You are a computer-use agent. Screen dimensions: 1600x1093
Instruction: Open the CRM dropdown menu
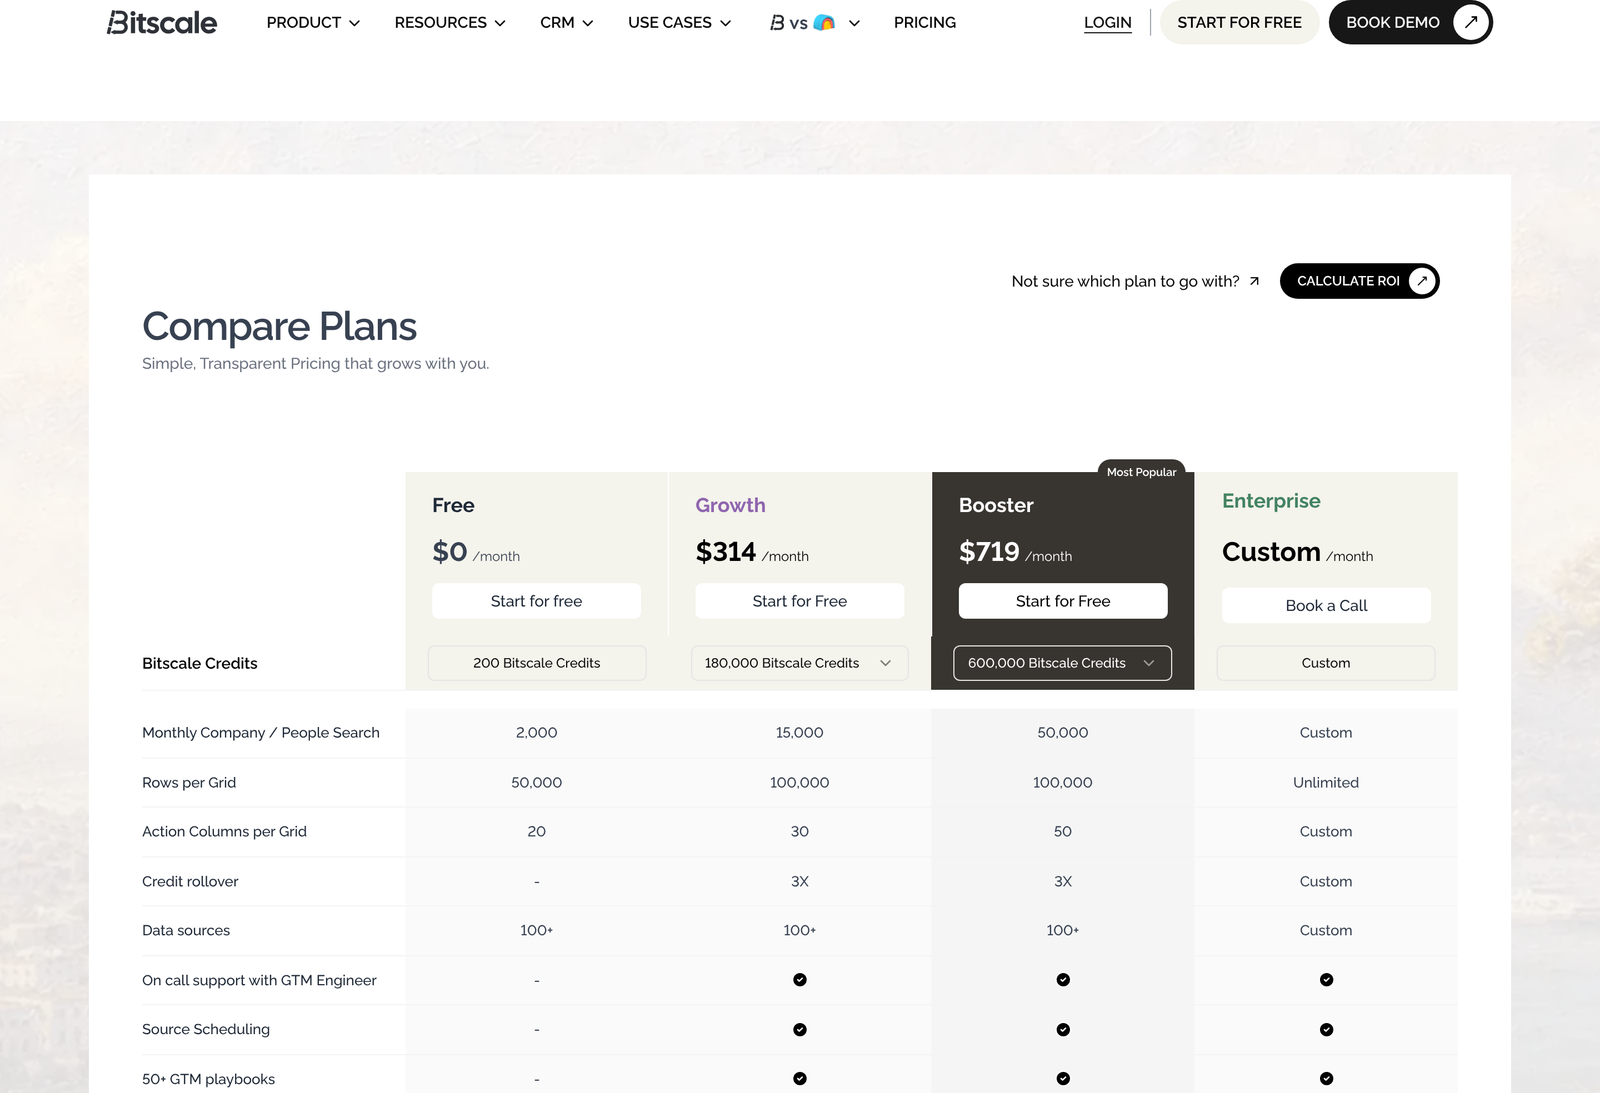pyautogui.click(x=567, y=22)
